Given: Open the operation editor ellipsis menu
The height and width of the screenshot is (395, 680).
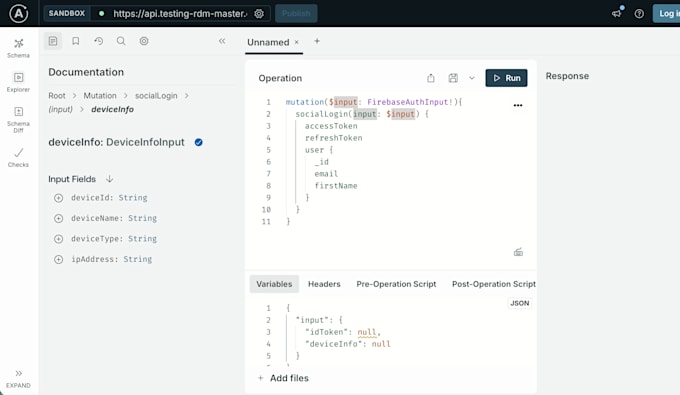Looking at the screenshot, I should [x=518, y=105].
